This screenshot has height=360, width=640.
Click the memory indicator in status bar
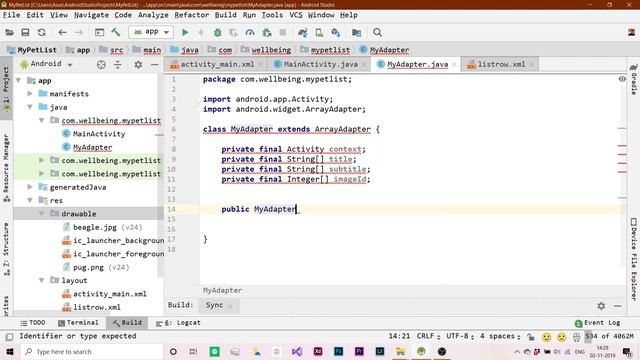coord(609,336)
